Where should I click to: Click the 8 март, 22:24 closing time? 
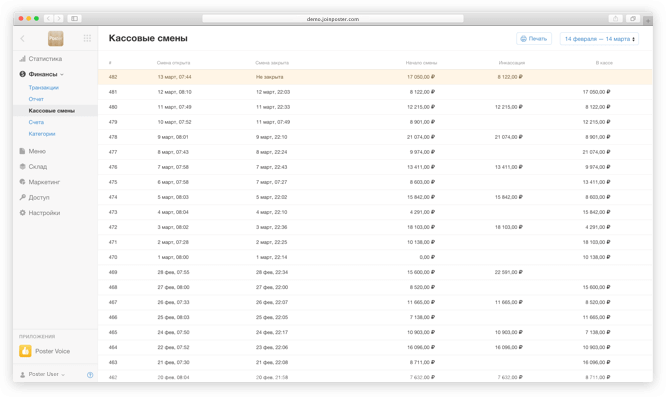(x=271, y=152)
